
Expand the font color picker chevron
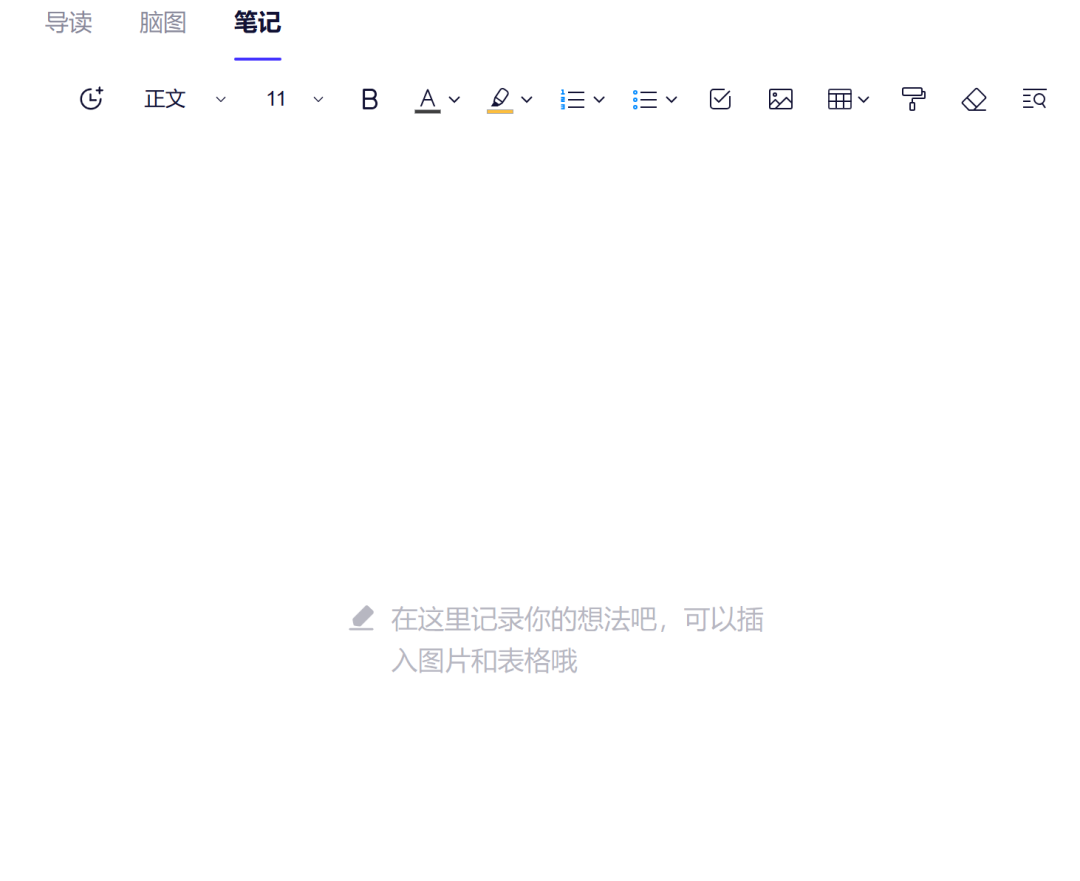tap(455, 99)
